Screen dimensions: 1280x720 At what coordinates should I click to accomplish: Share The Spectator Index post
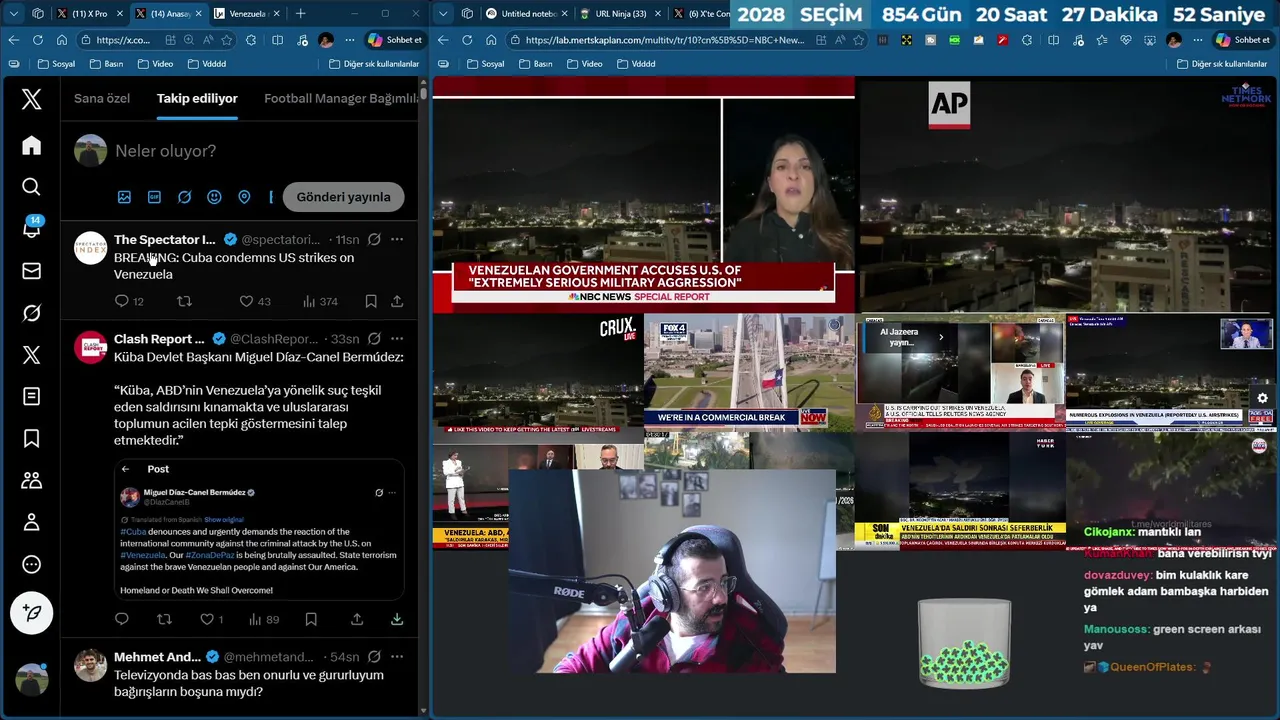[x=397, y=301]
